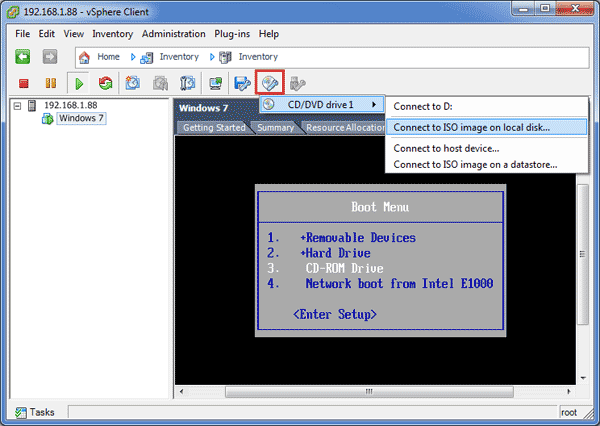
Task: Select the Windows 7 VM in tree
Action: tap(80, 119)
